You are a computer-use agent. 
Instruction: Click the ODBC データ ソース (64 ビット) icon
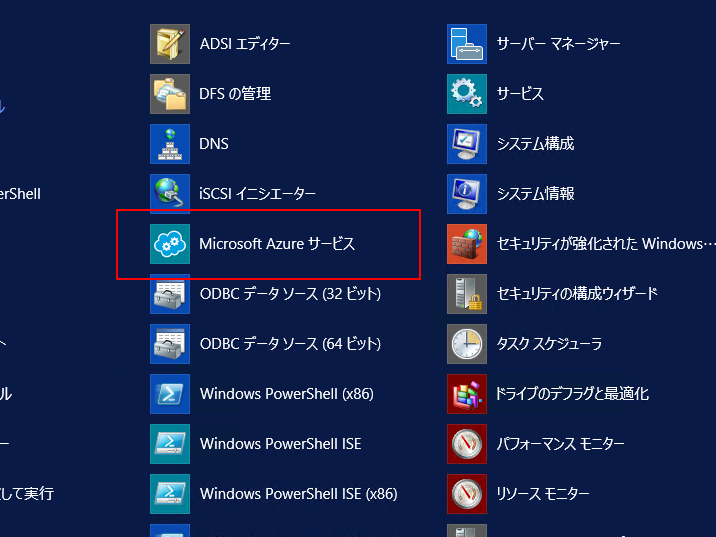click(170, 344)
